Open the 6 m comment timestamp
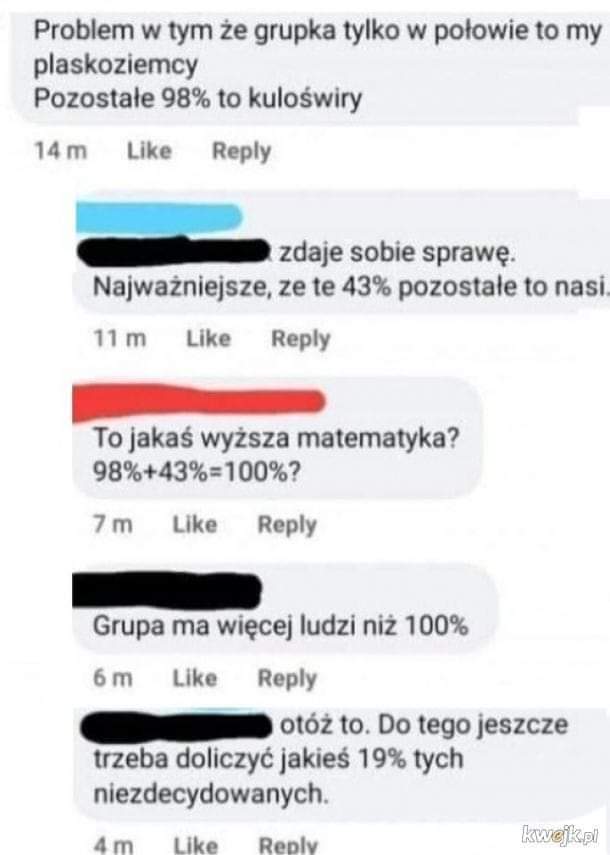 tap(113, 678)
